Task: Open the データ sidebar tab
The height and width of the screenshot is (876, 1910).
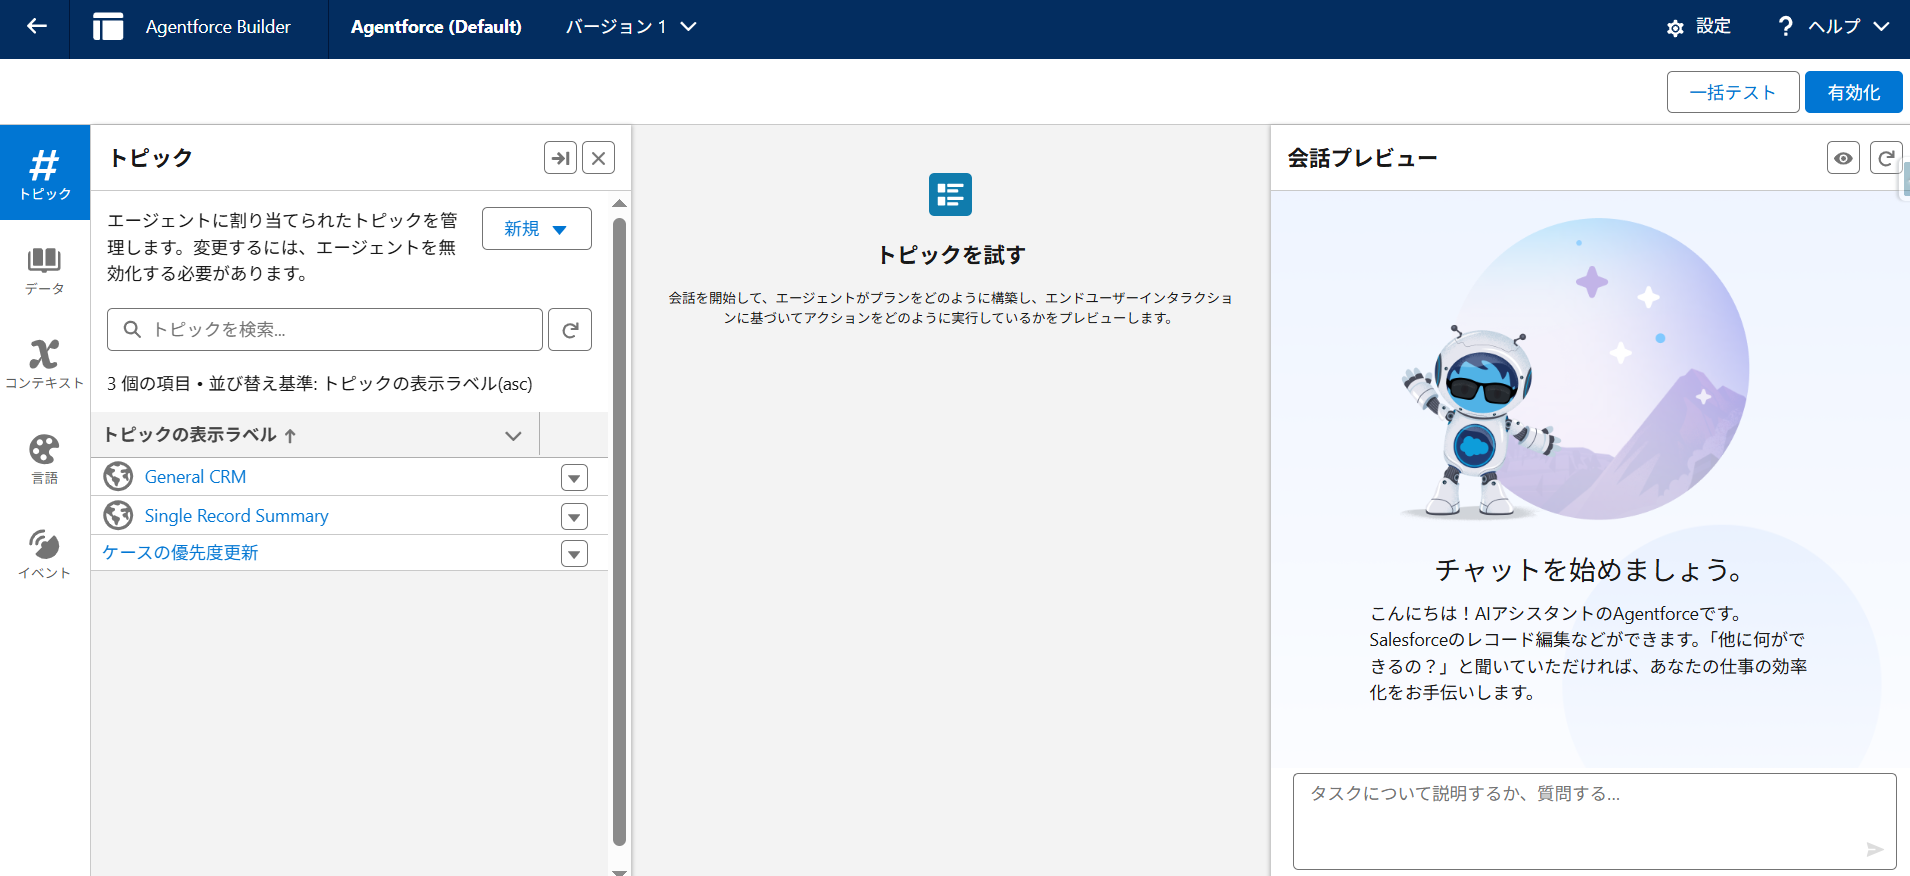Action: (x=45, y=270)
